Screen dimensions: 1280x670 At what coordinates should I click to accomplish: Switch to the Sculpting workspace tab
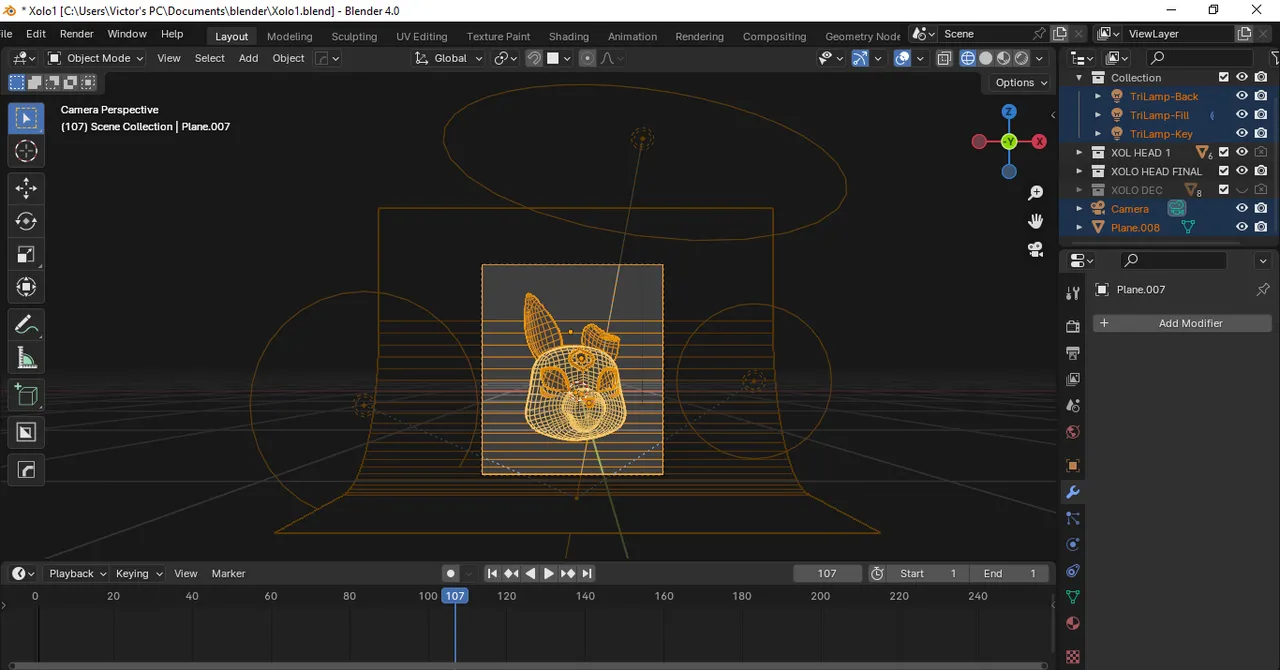click(354, 36)
